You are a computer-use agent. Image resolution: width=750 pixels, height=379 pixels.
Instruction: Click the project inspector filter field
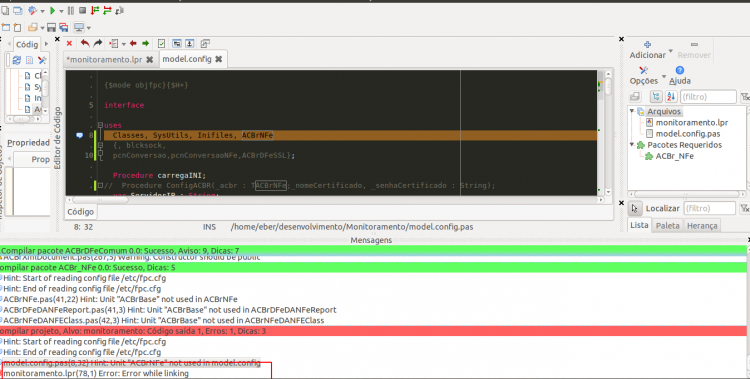pyautogui.click(x=708, y=97)
